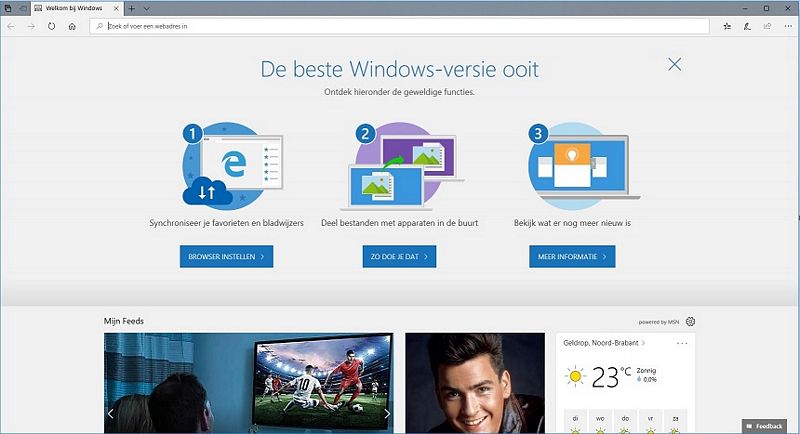
Task: Refresh the page
Action: (52, 26)
